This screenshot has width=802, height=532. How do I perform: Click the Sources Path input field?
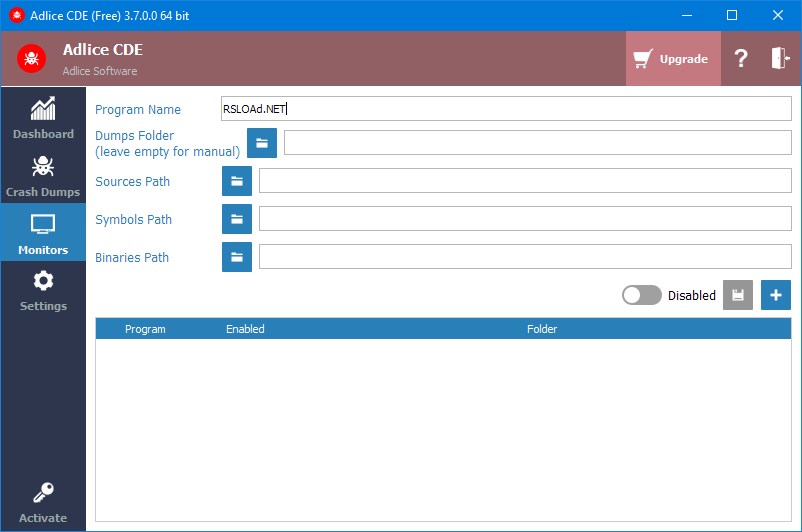(525, 181)
